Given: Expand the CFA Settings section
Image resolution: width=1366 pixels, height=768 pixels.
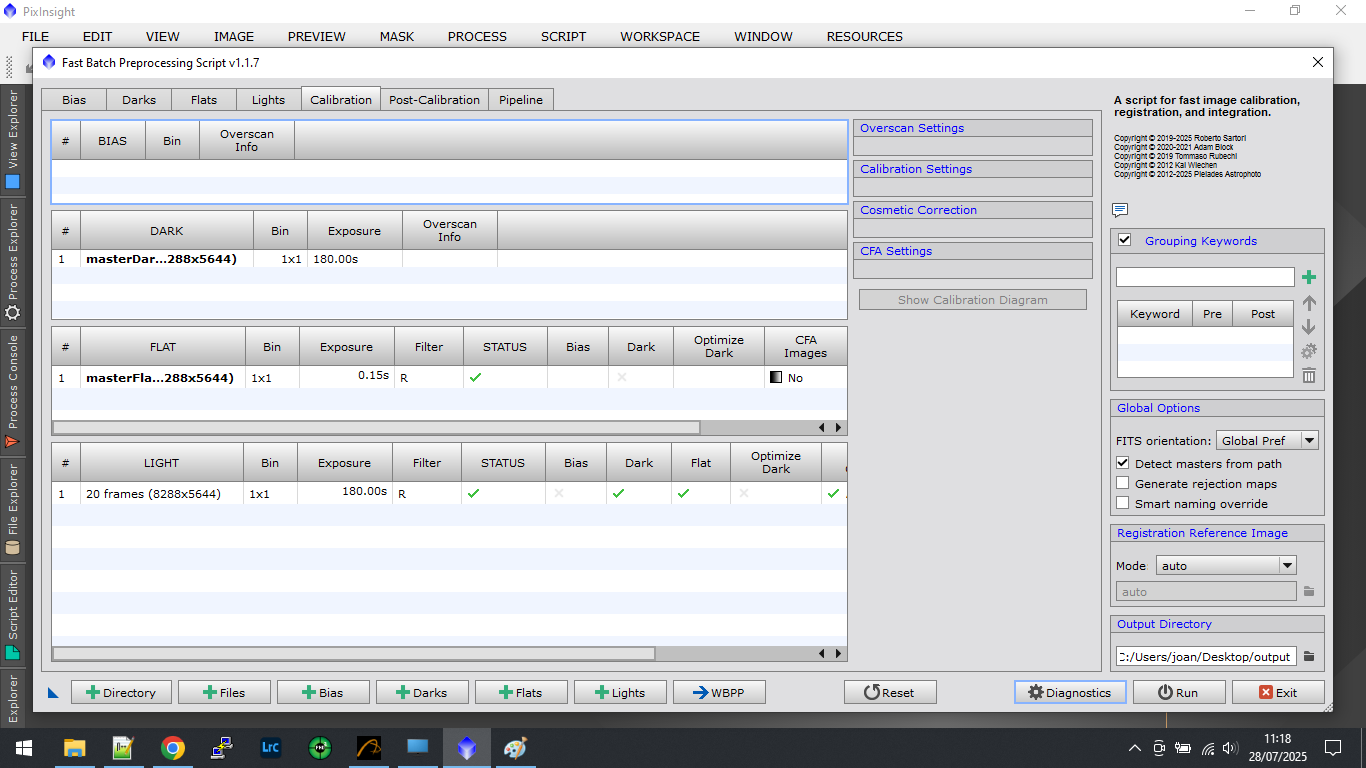Looking at the screenshot, I should [972, 251].
